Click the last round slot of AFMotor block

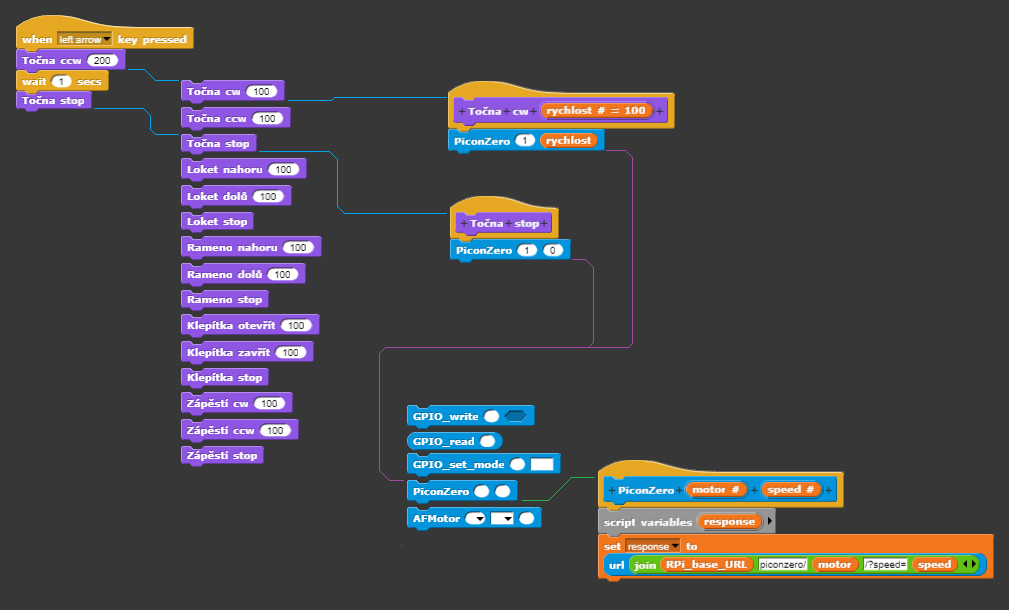pyautogui.click(x=527, y=519)
